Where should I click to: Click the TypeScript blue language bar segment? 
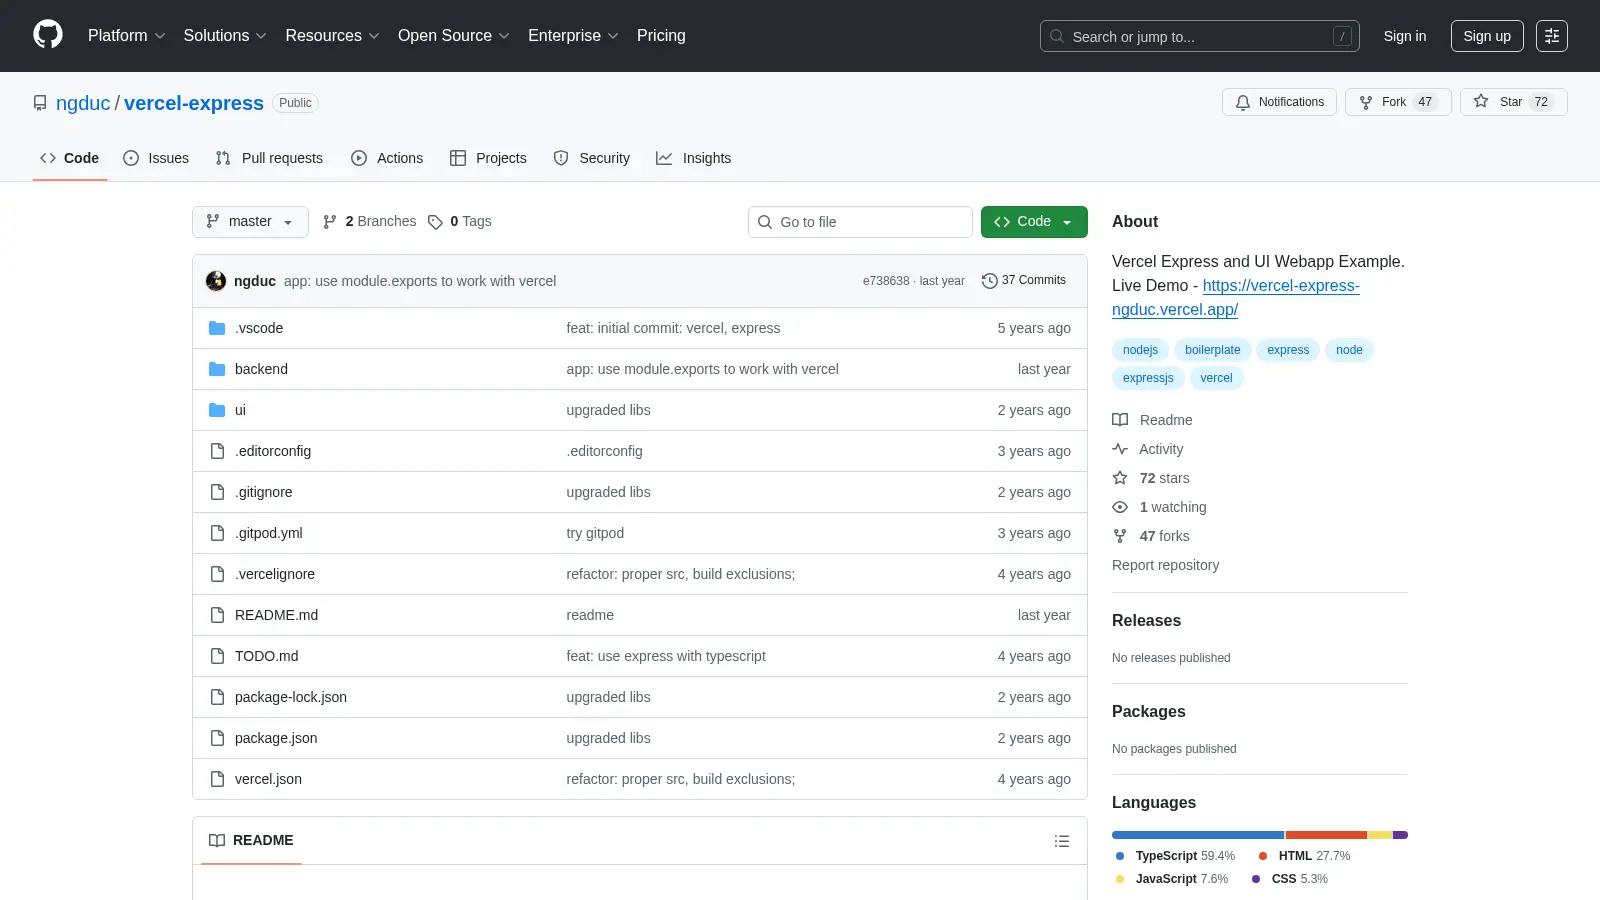tap(1198, 835)
